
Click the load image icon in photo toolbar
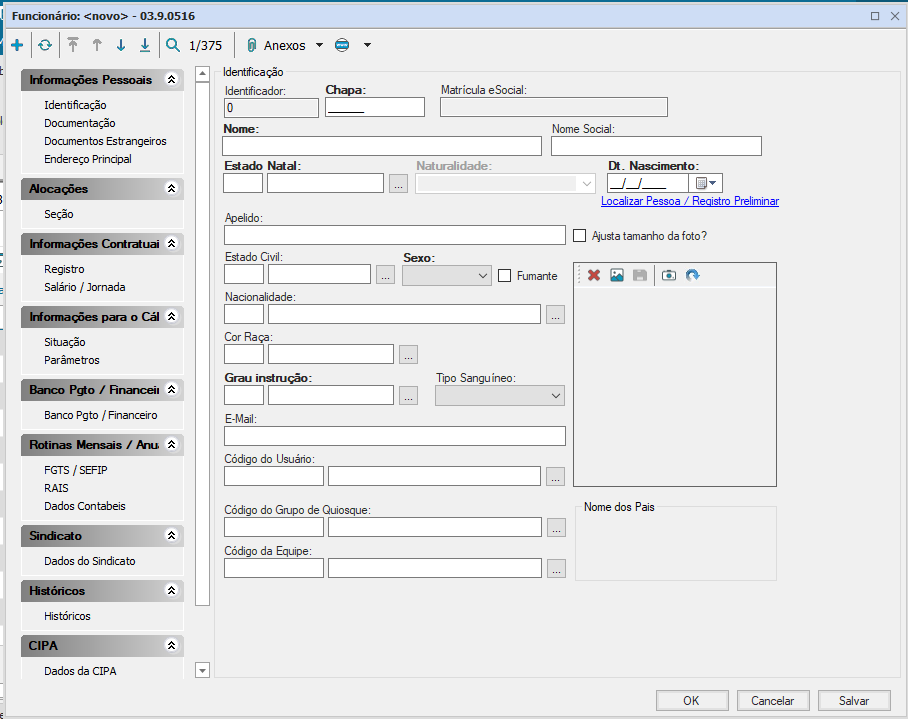617,275
